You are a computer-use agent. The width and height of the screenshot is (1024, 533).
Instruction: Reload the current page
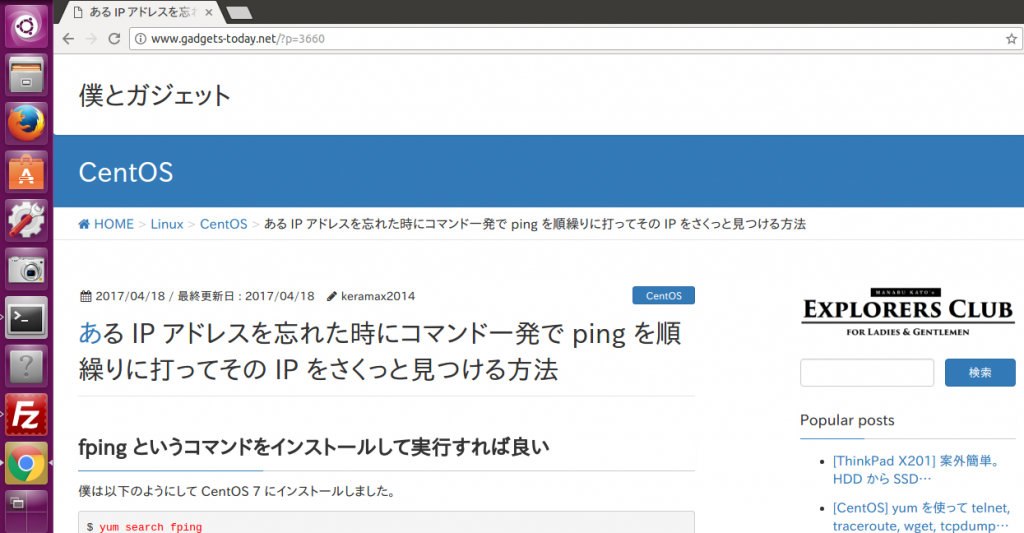(x=114, y=39)
